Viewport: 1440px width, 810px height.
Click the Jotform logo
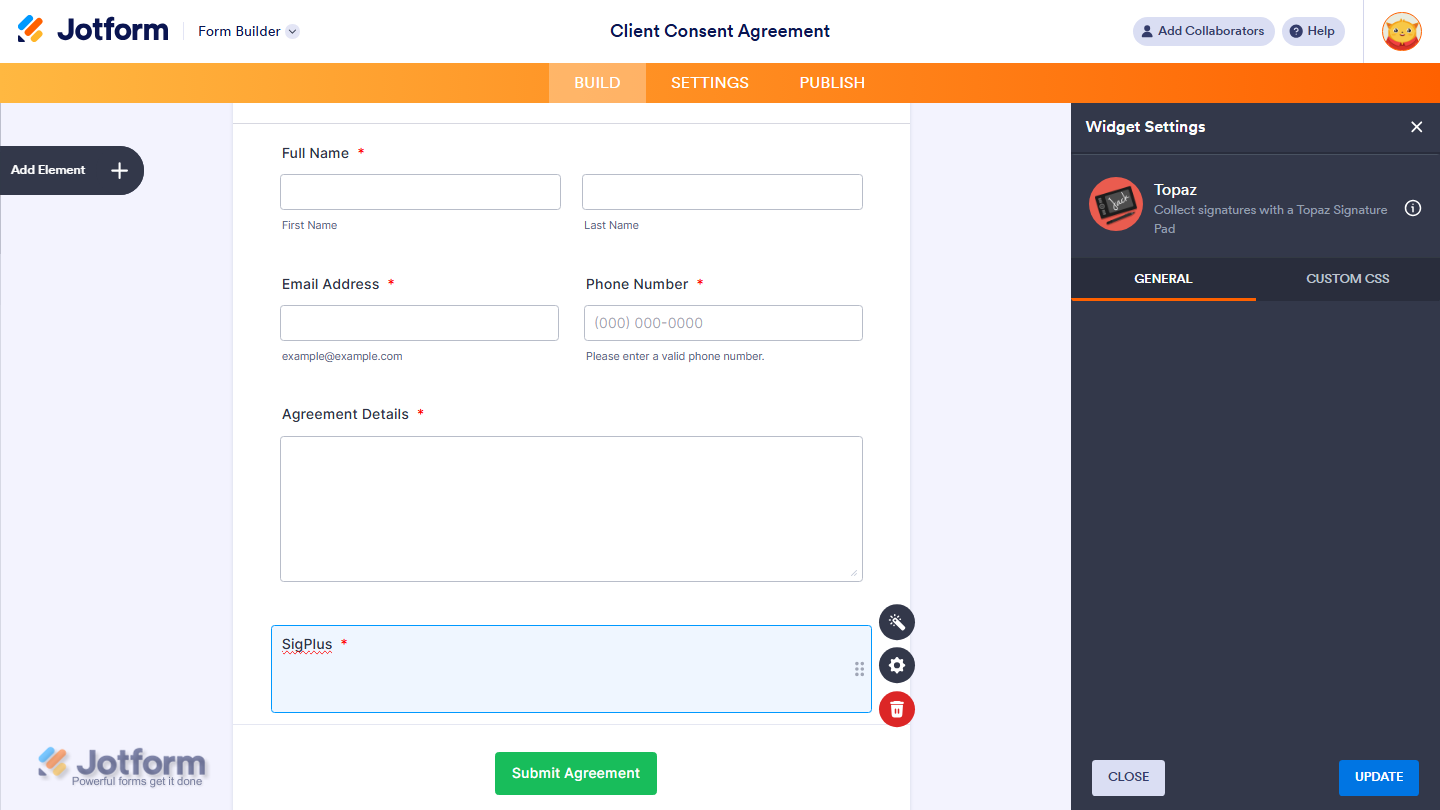[x=92, y=29]
